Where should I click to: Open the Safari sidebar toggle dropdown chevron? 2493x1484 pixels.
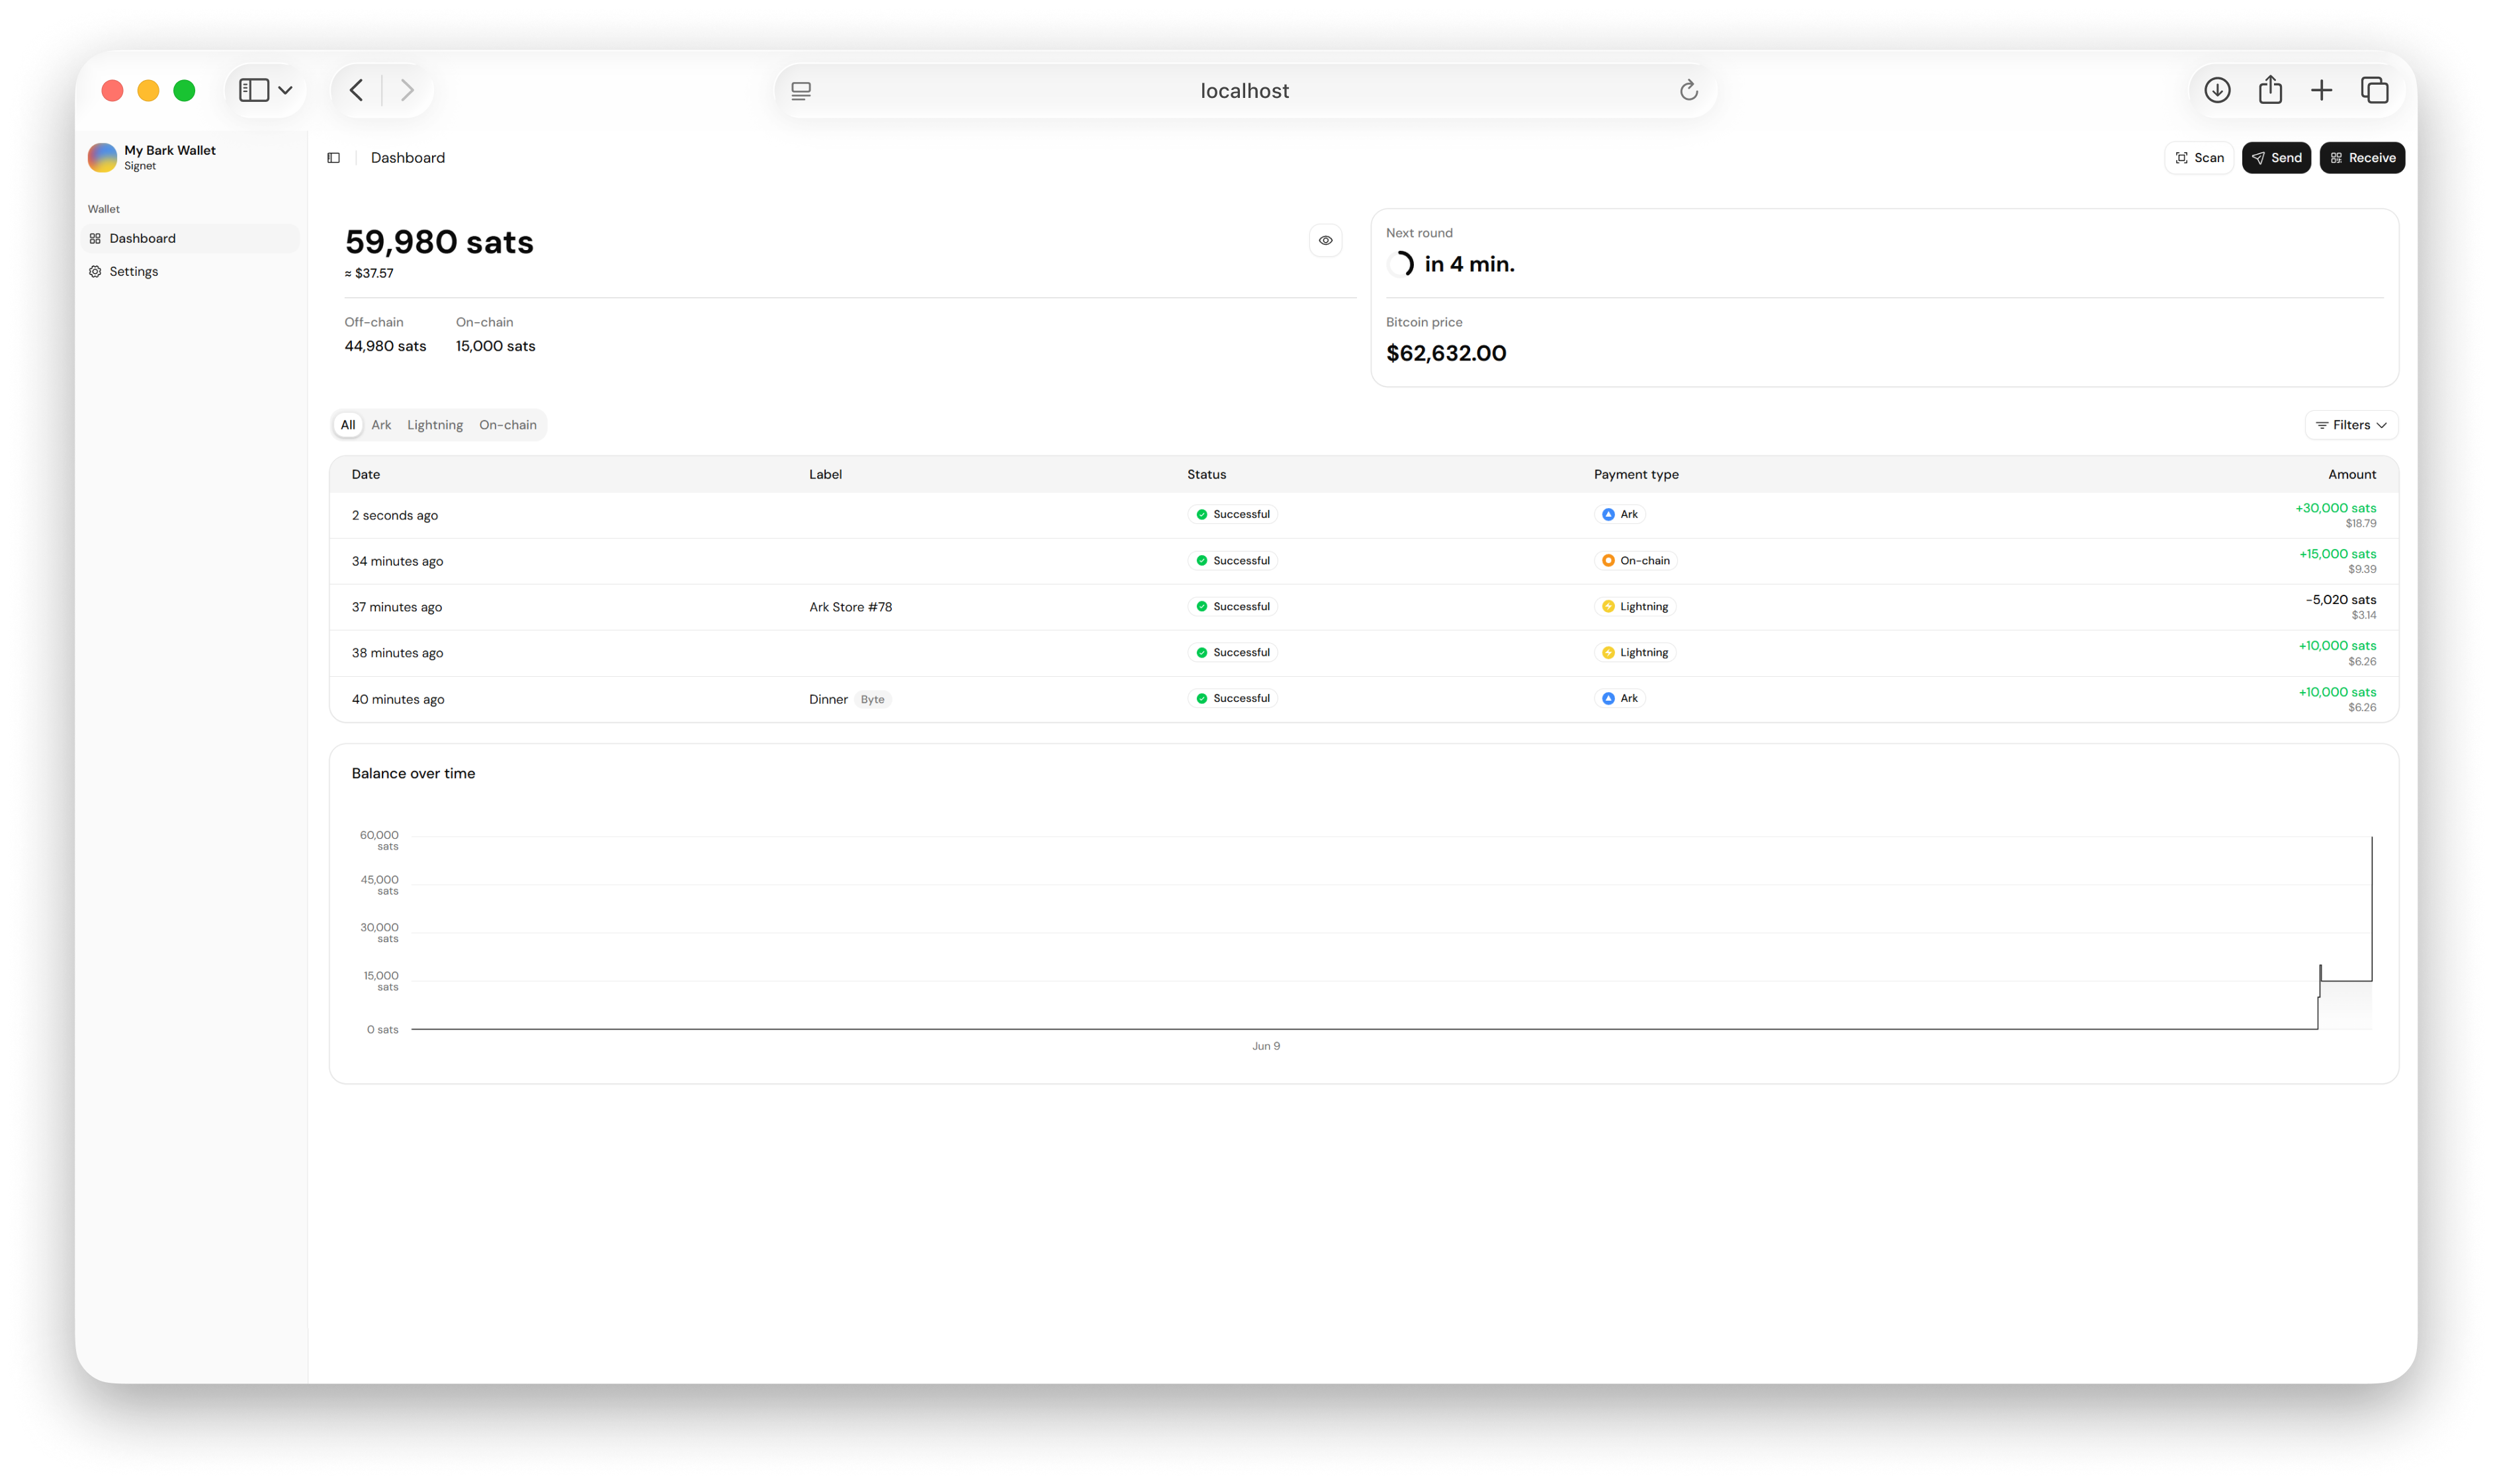(285, 90)
